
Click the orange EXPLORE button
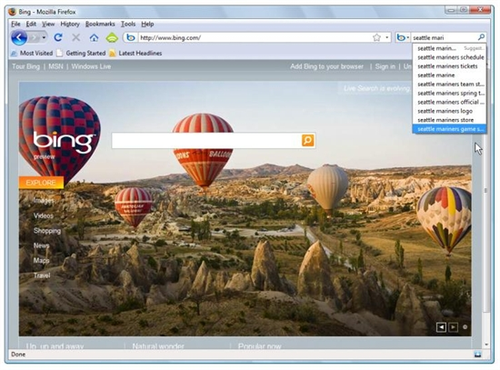[41, 183]
